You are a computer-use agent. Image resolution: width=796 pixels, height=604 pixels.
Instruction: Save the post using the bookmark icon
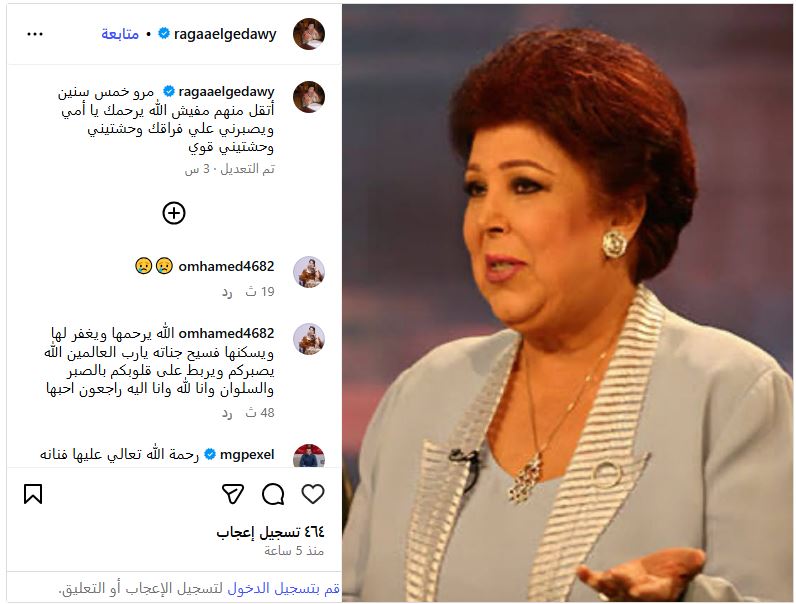coord(33,494)
